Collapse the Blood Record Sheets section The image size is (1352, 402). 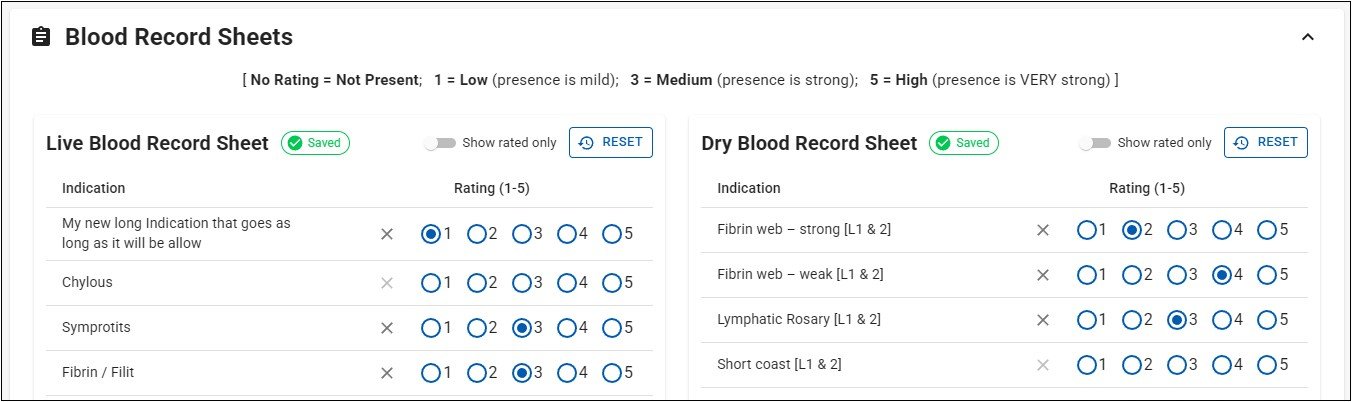coord(1307,38)
